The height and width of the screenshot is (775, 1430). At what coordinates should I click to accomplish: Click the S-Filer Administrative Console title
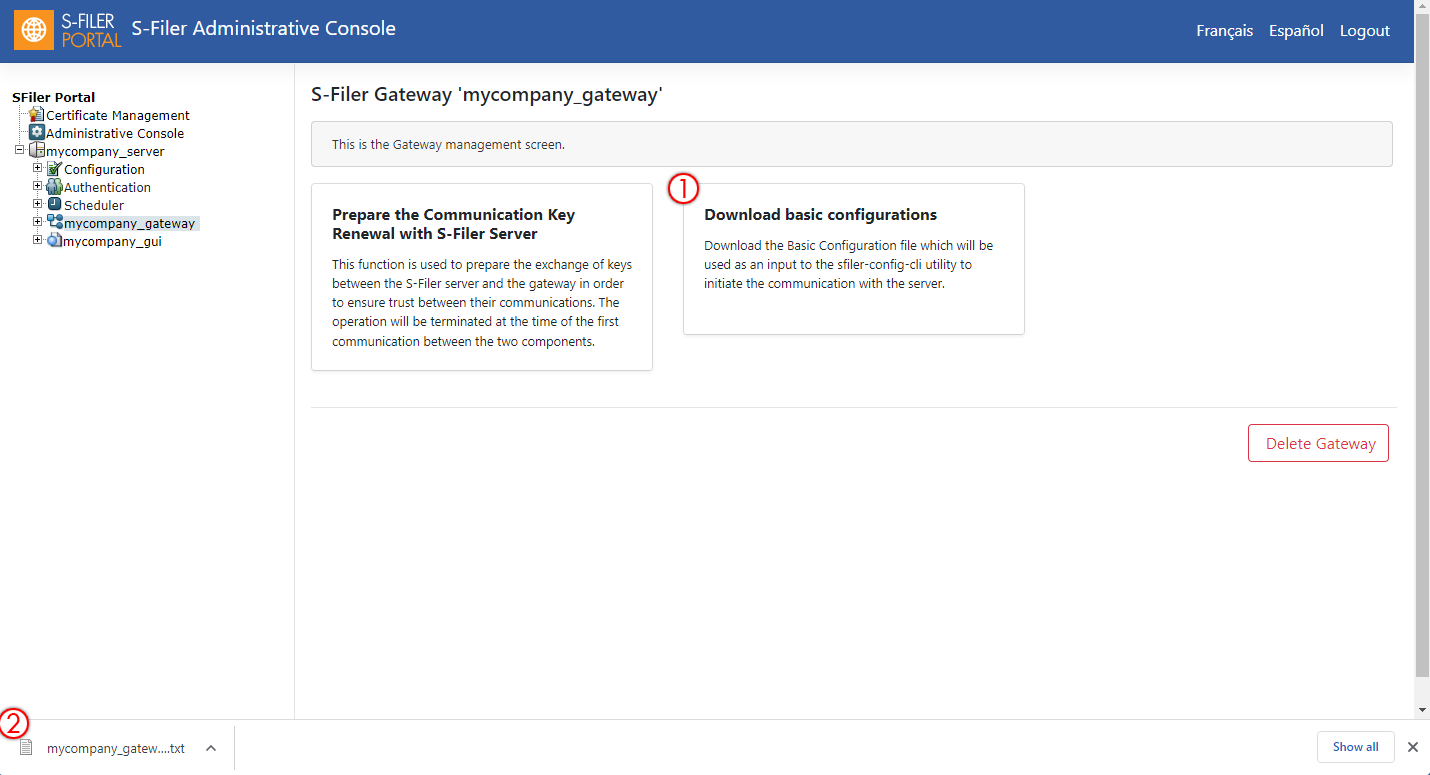click(264, 29)
